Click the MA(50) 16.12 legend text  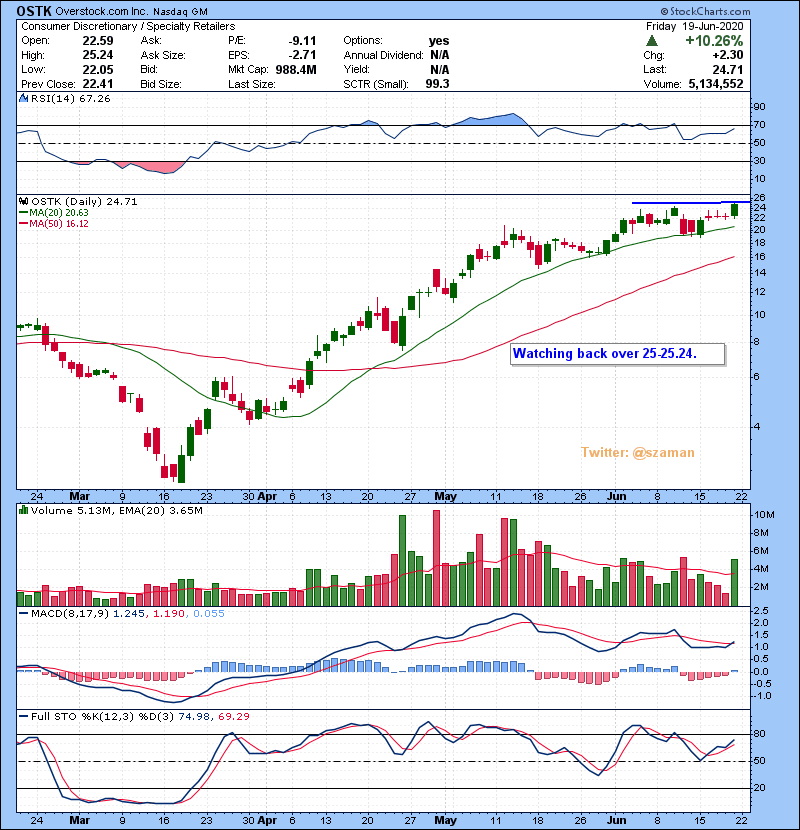point(59,223)
